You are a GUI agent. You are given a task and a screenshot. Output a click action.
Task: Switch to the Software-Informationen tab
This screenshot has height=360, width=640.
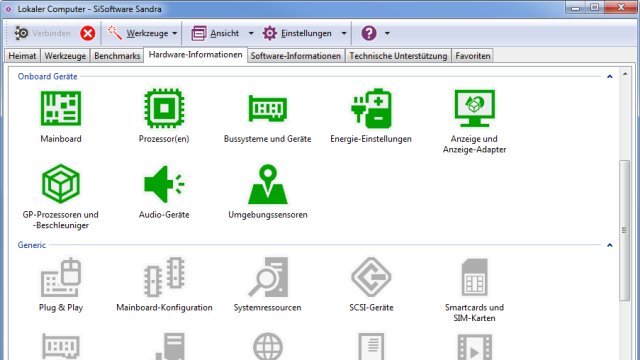[x=296, y=56]
